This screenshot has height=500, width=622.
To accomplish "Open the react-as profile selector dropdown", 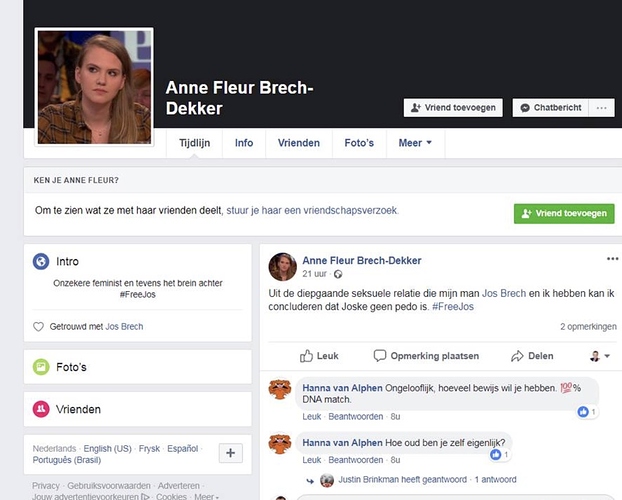I will coord(600,356).
